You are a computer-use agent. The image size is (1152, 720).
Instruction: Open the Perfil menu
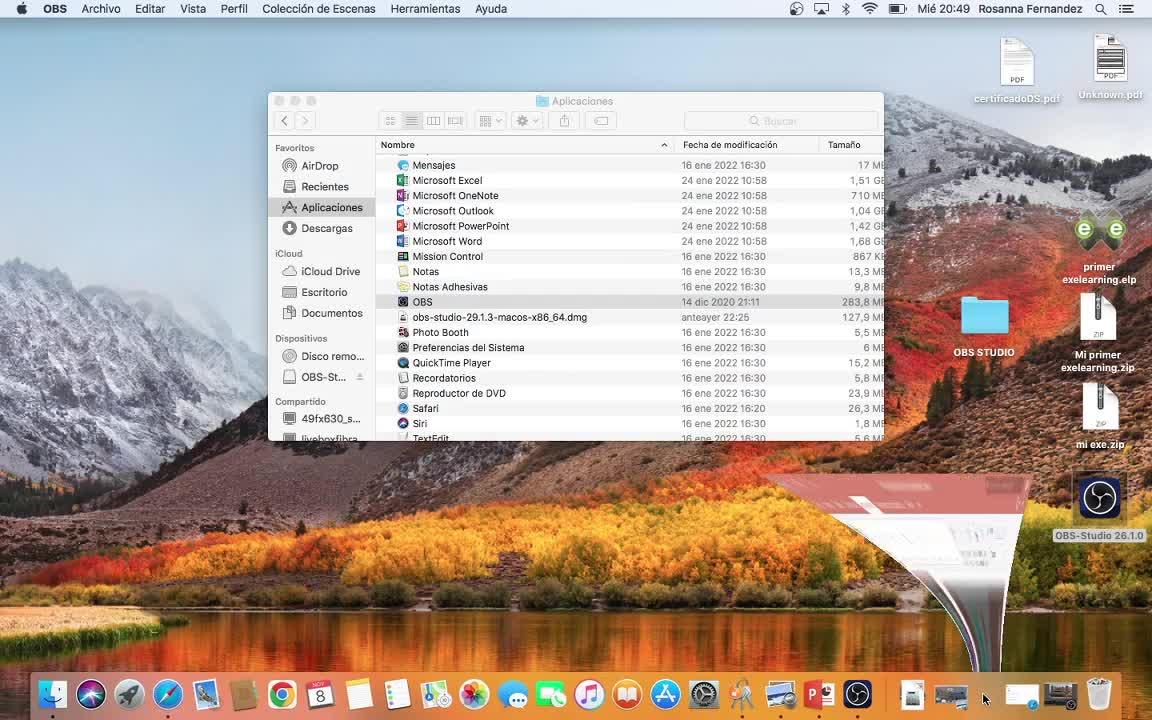(234, 9)
